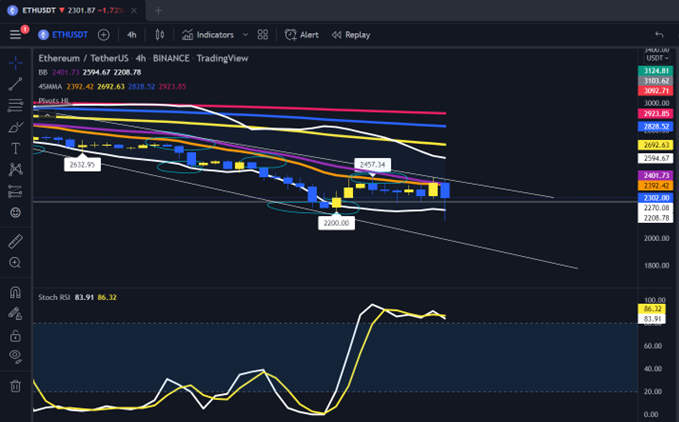Click the 2401.73 purple price label

[x=656, y=175]
